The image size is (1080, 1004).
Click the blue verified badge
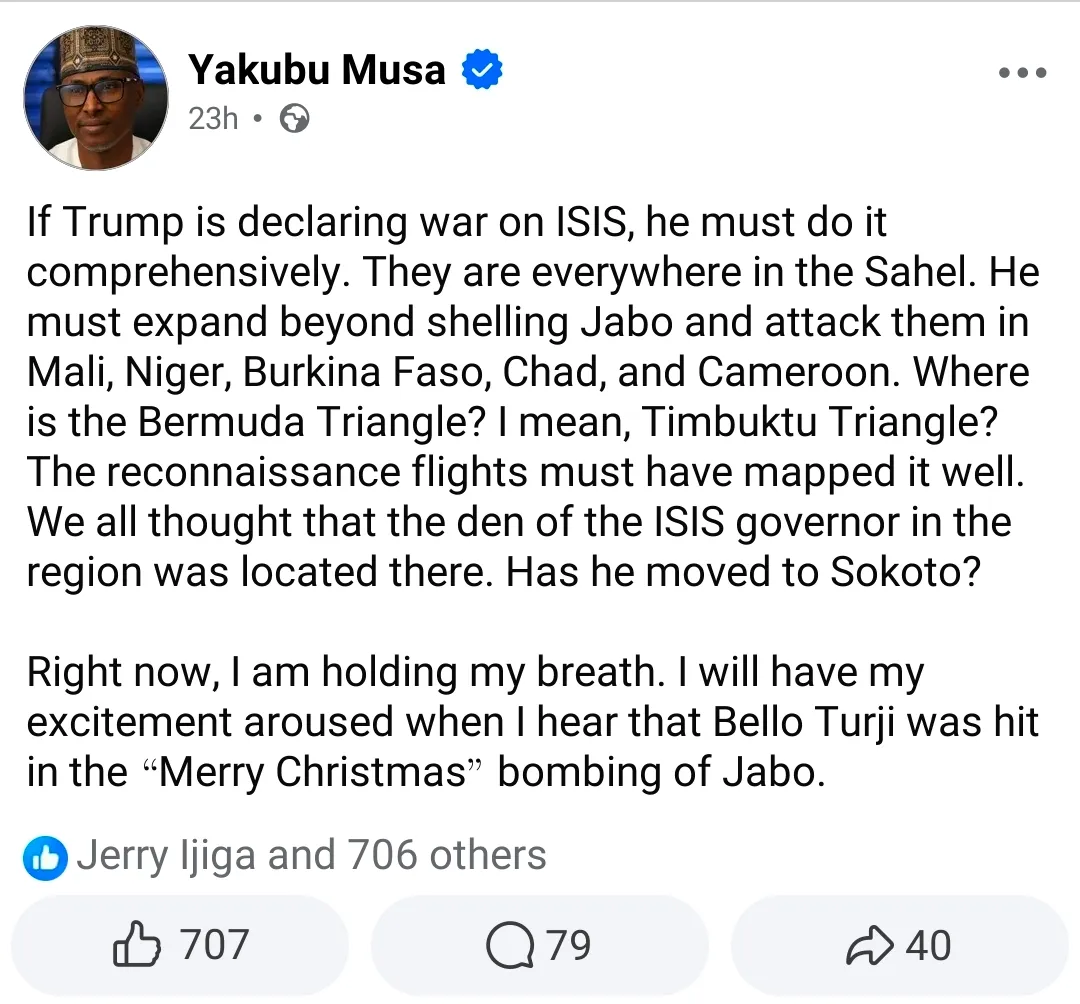tap(482, 71)
